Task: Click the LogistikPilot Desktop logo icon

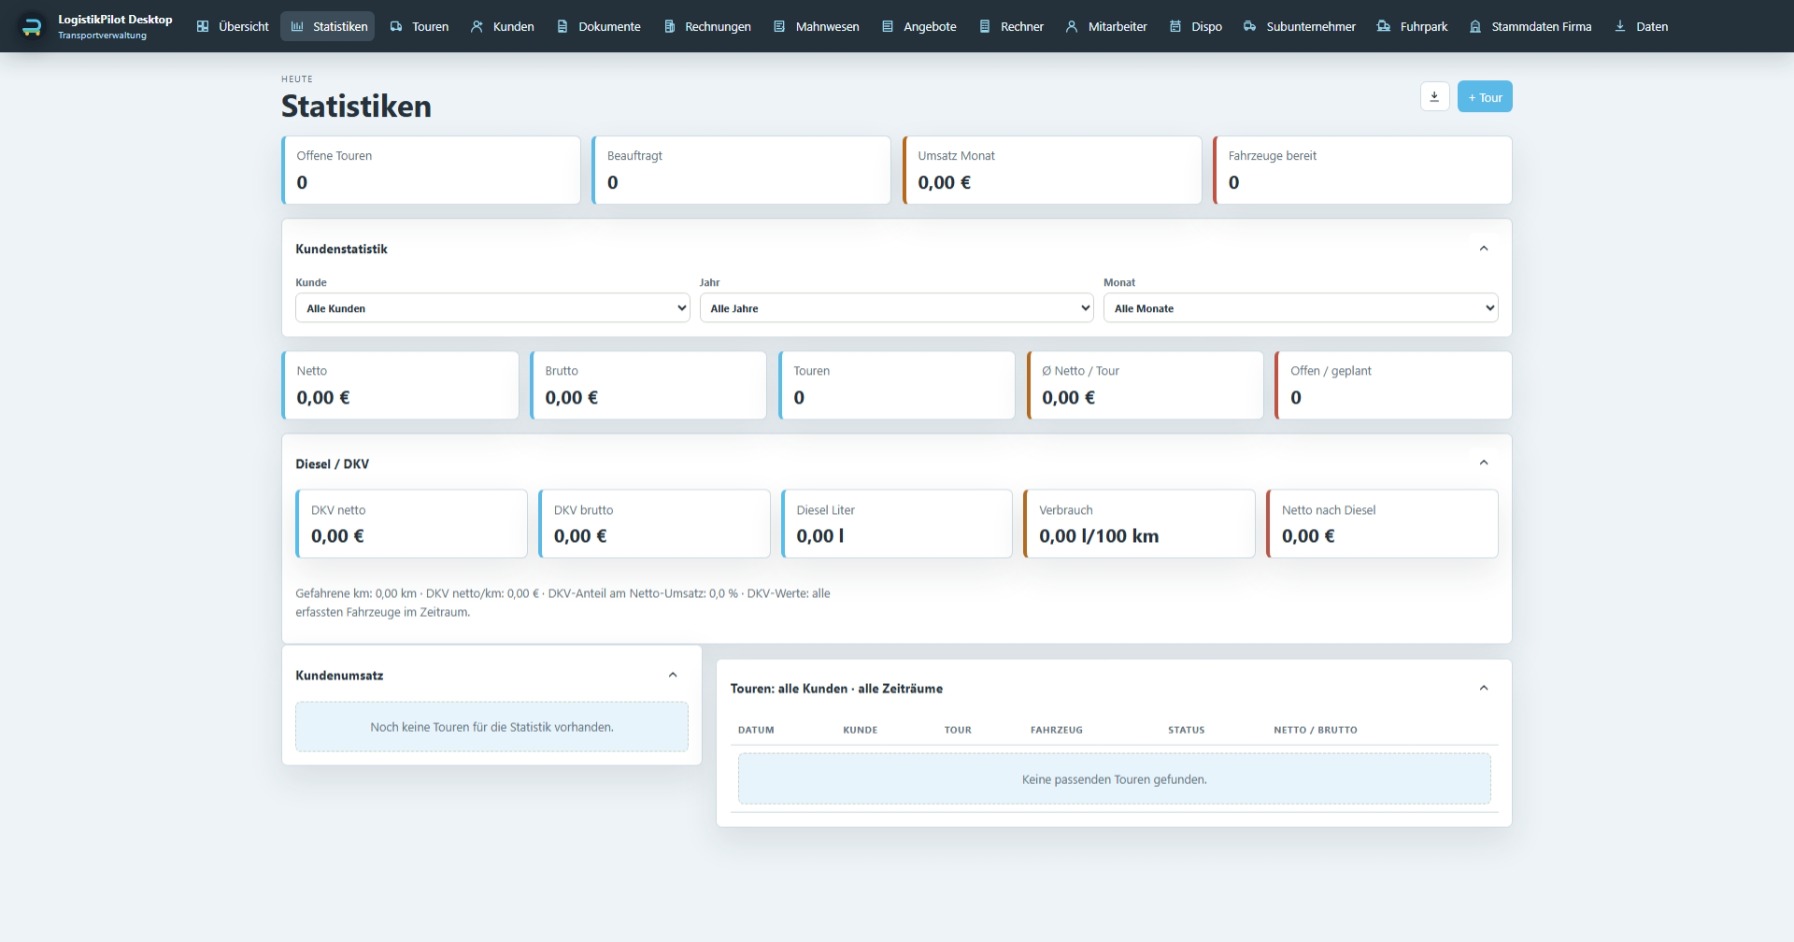Action: pyautogui.click(x=32, y=26)
